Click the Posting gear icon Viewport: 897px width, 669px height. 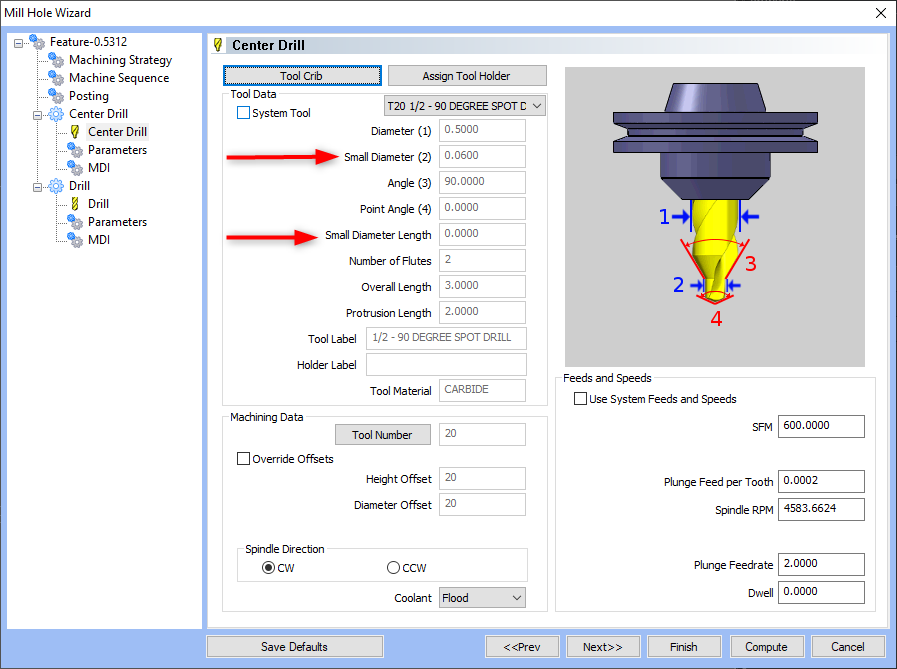[56, 96]
